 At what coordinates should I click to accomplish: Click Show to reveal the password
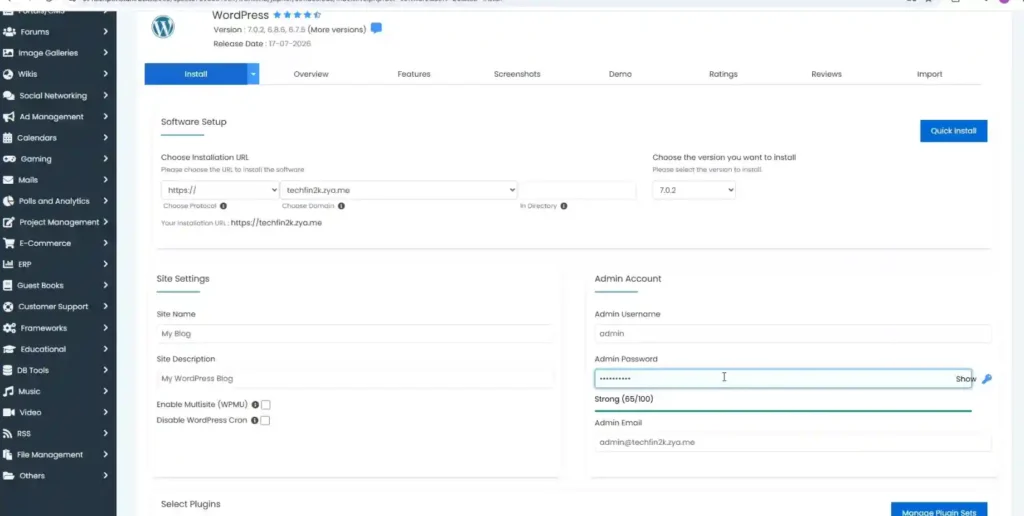[966, 379]
